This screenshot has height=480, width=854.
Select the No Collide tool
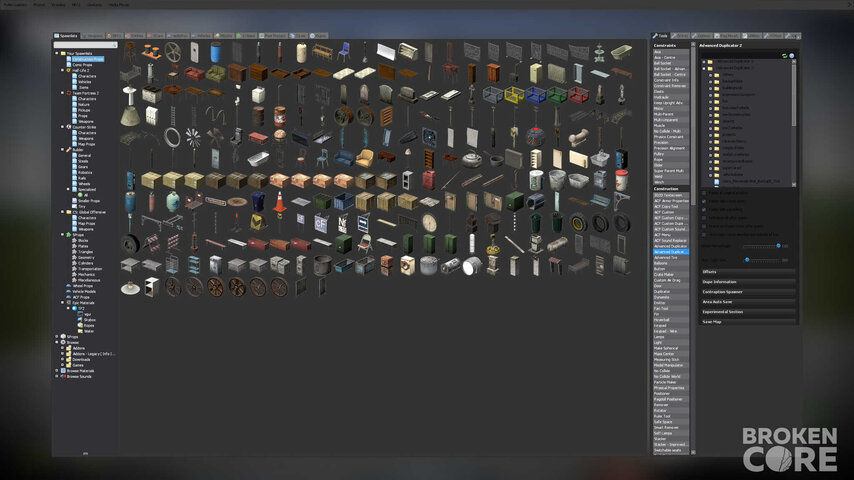pos(671,370)
